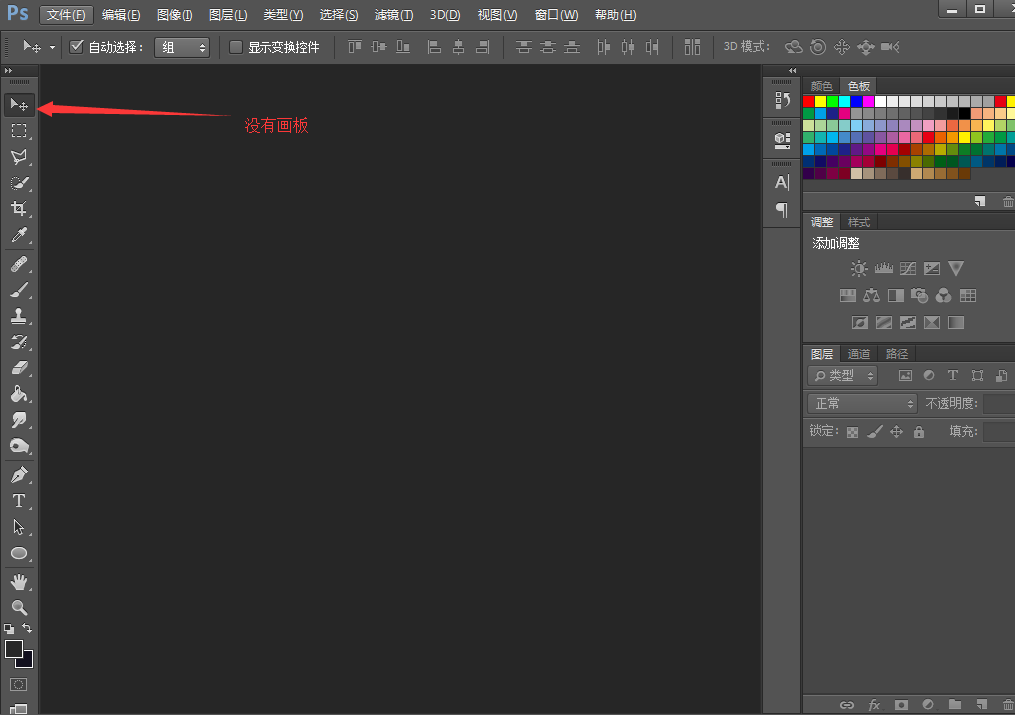1015x715 pixels.
Task: Pick the Crop tool
Action: [19, 209]
